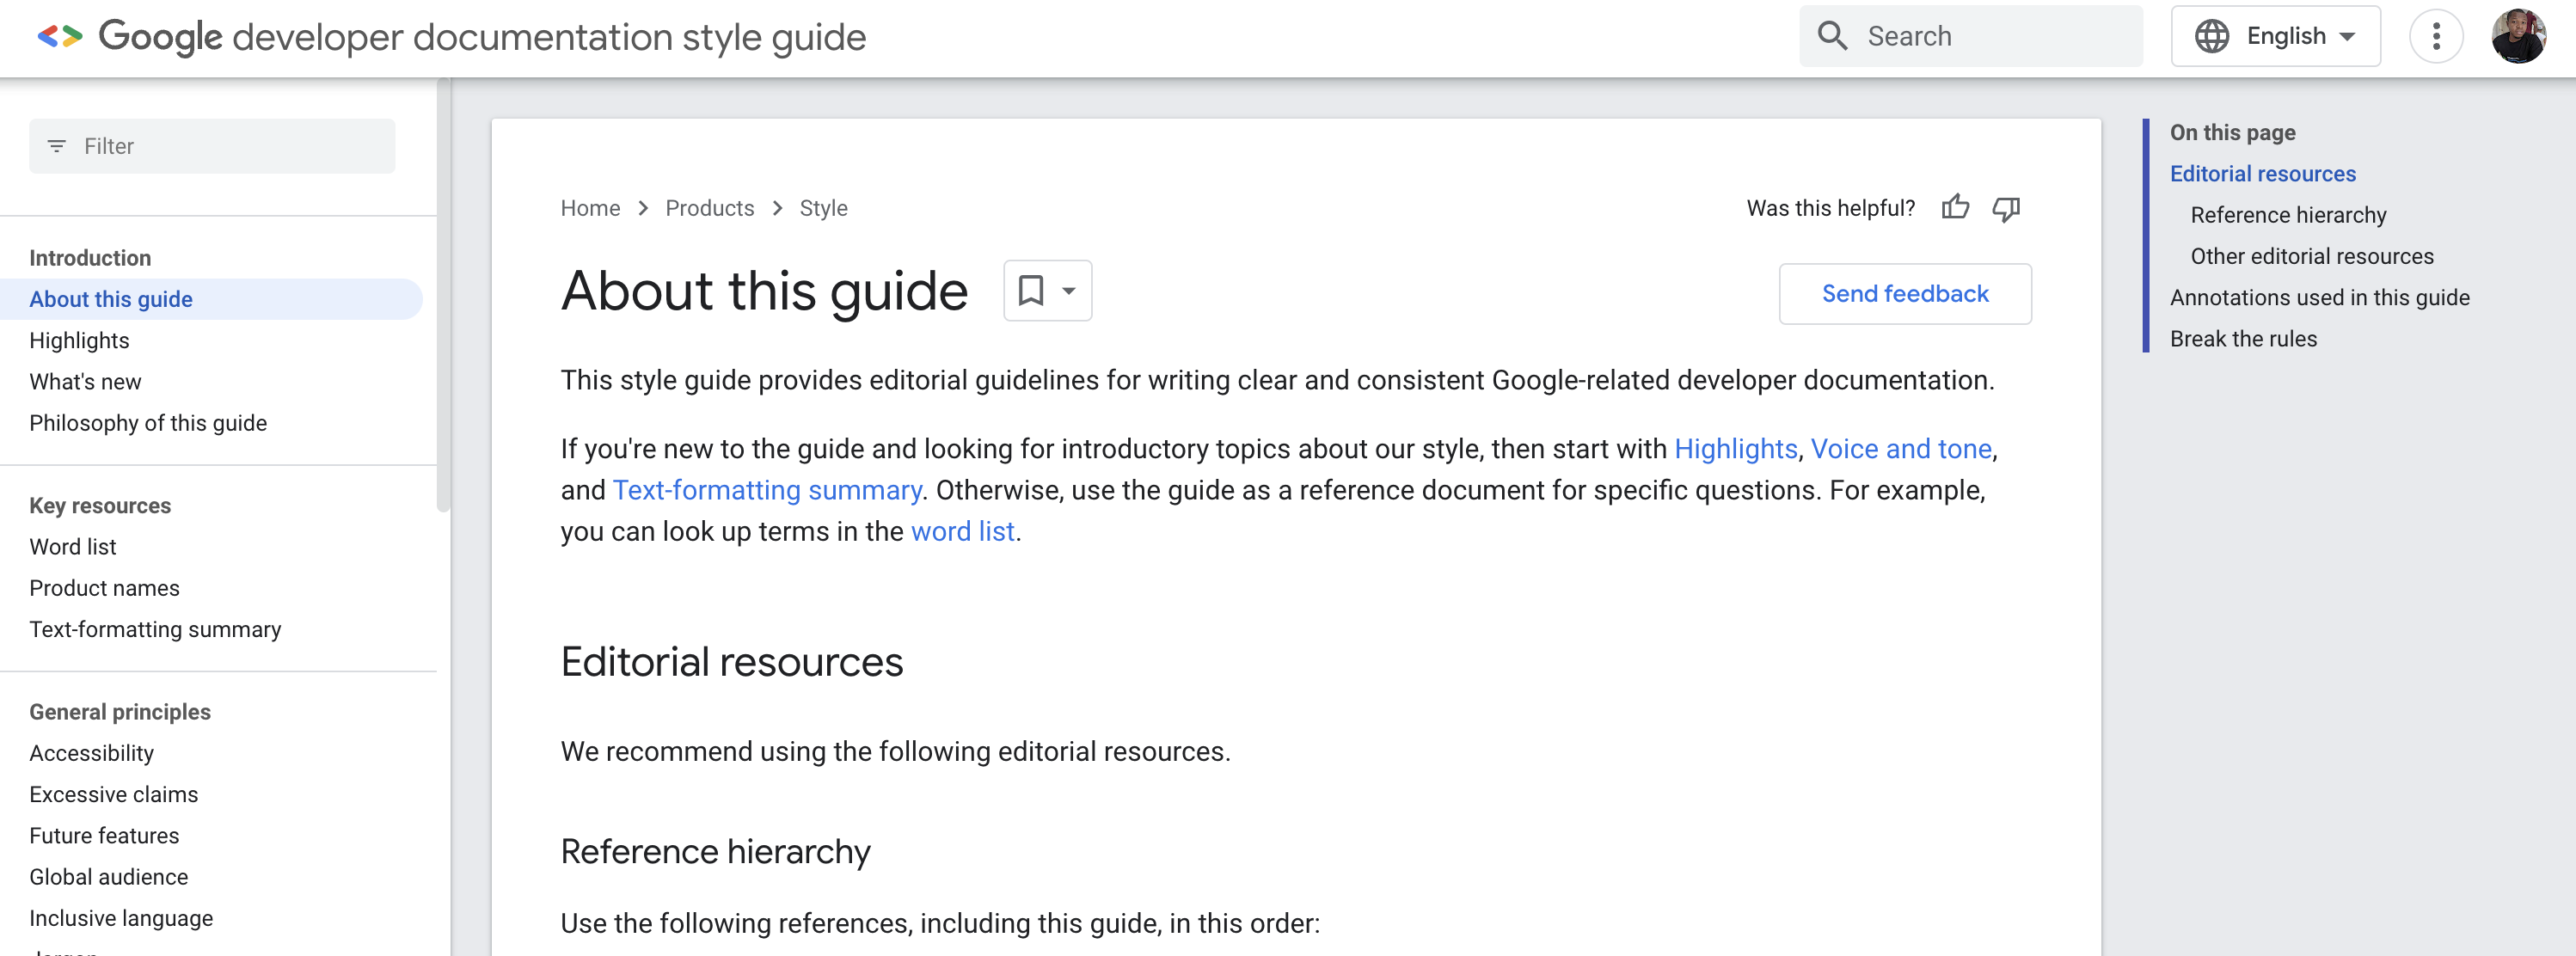Open Text-formatting summary in sidebar
Image resolution: width=2576 pixels, height=956 pixels.
pos(155,629)
